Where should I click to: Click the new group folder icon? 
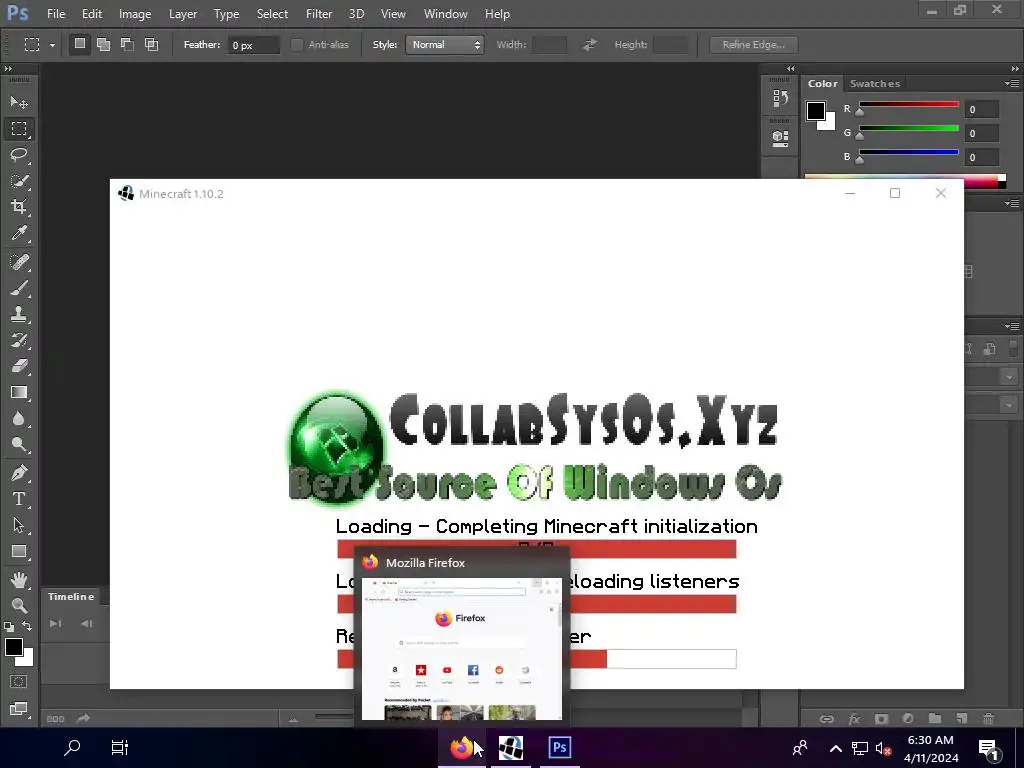[935, 718]
